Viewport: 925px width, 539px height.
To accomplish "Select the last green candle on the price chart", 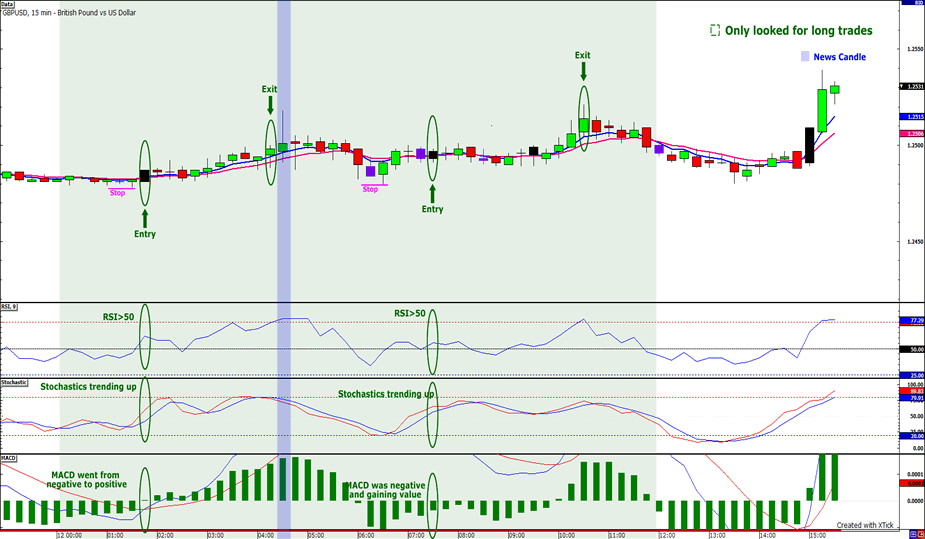I will click(x=835, y=90).
